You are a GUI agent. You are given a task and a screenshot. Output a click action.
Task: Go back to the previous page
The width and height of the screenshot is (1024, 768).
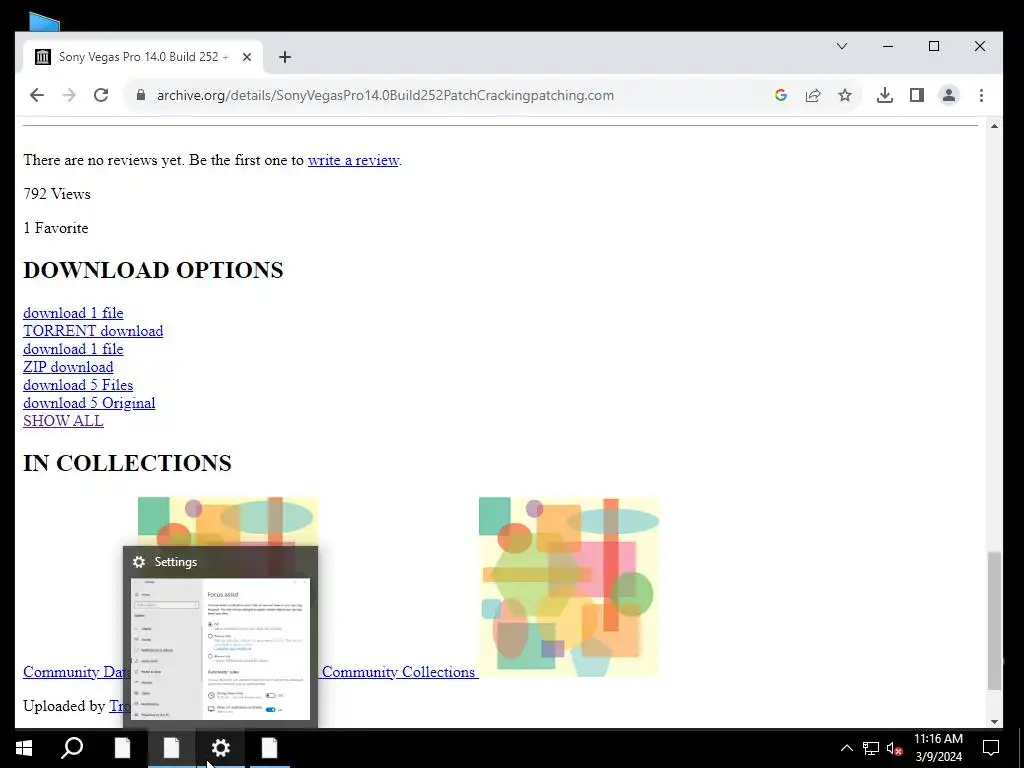(x=37, y=95)
